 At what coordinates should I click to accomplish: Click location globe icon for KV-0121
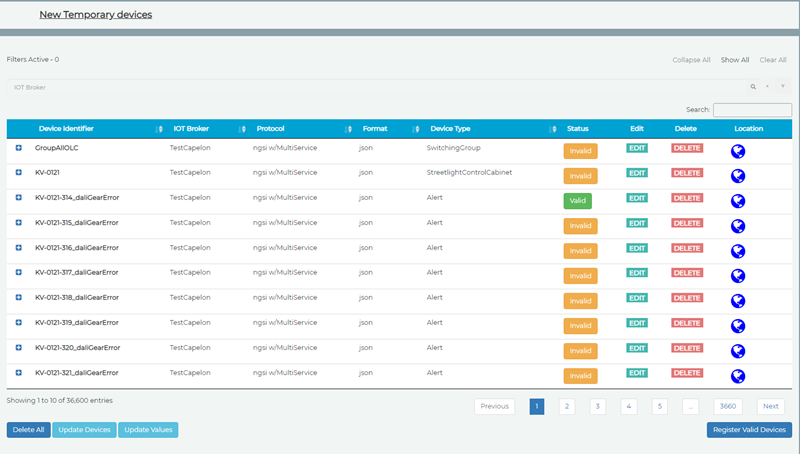point(738,176)
